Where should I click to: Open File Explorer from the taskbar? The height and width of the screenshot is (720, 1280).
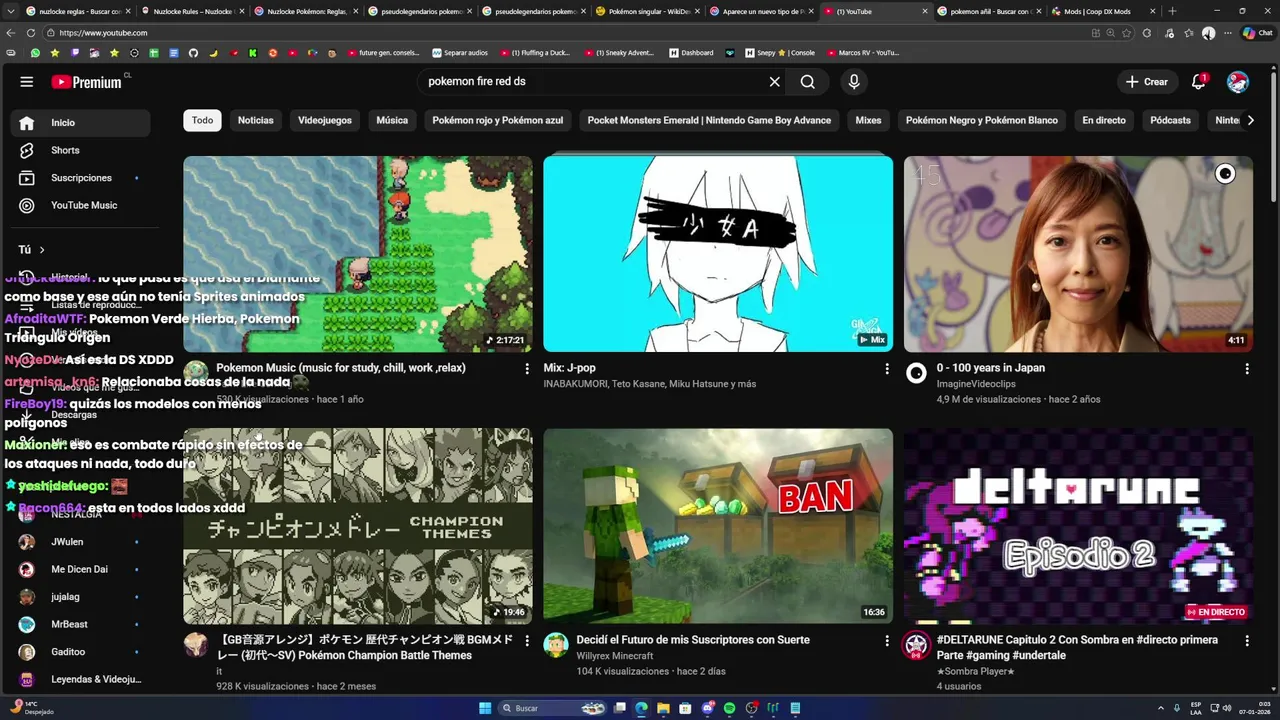[663, 708]
